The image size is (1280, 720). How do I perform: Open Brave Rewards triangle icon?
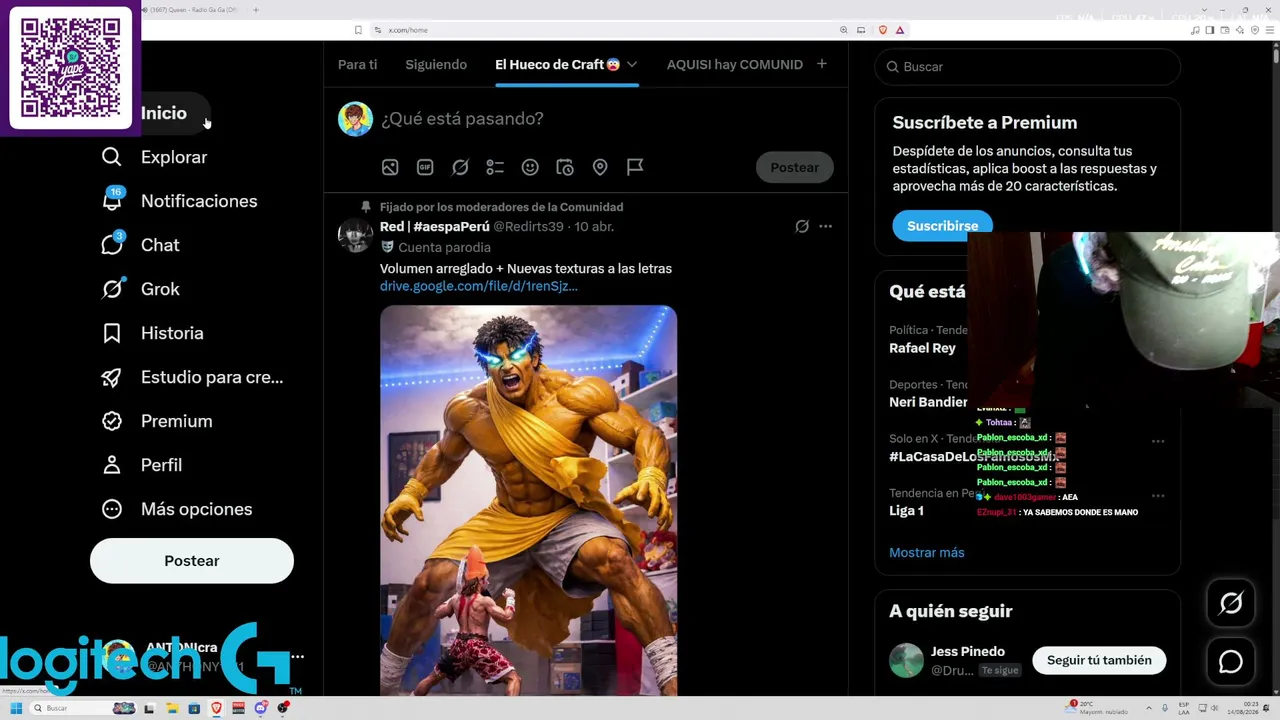coord(900,30)
